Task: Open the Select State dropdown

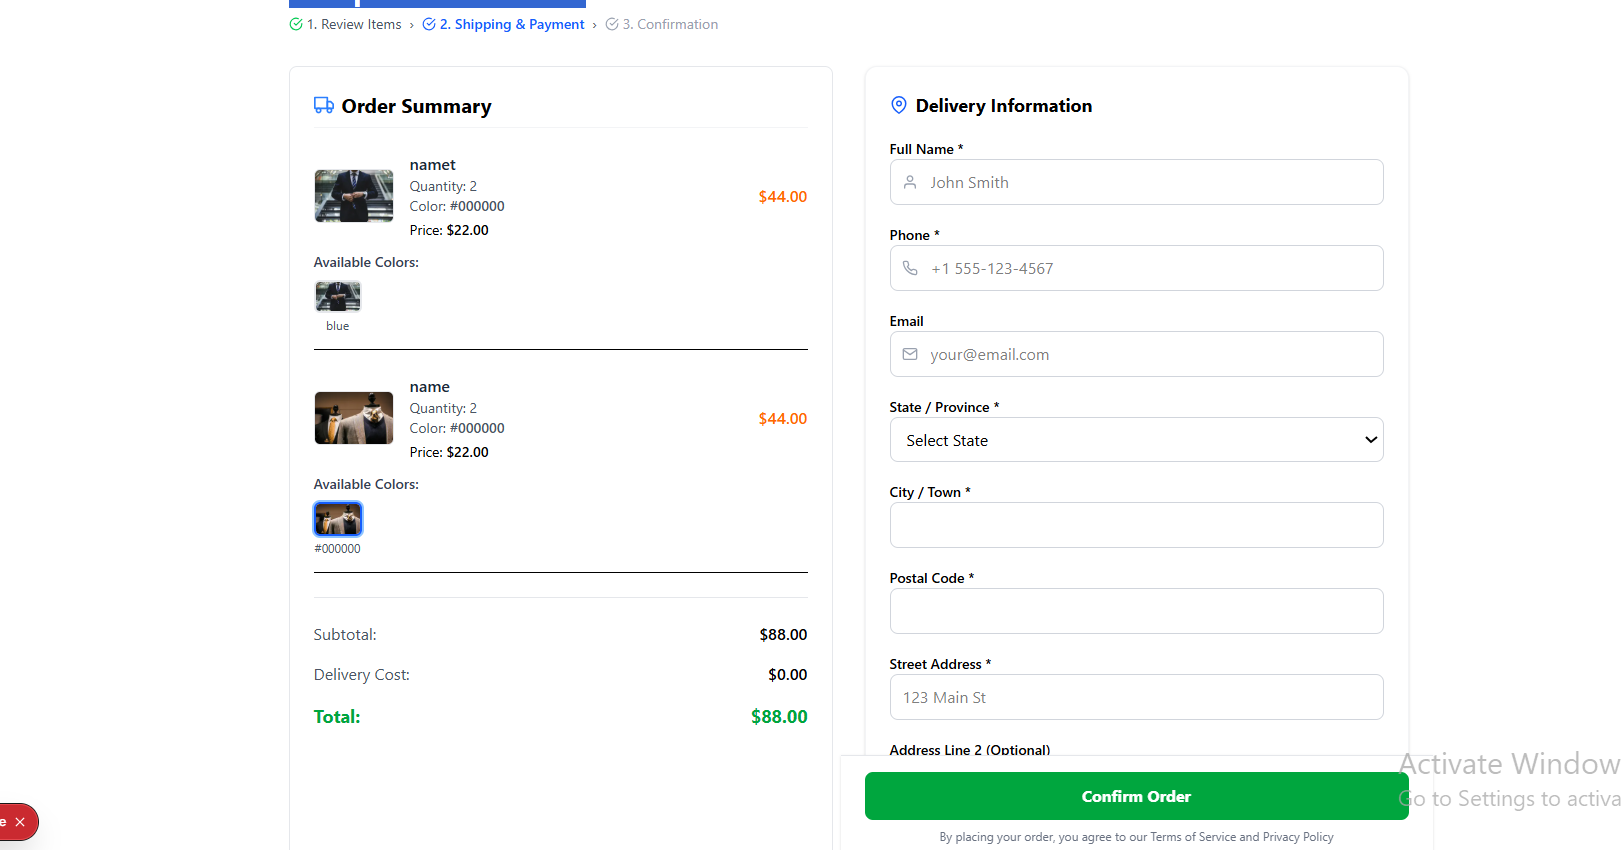Action: coord(1136,440)
